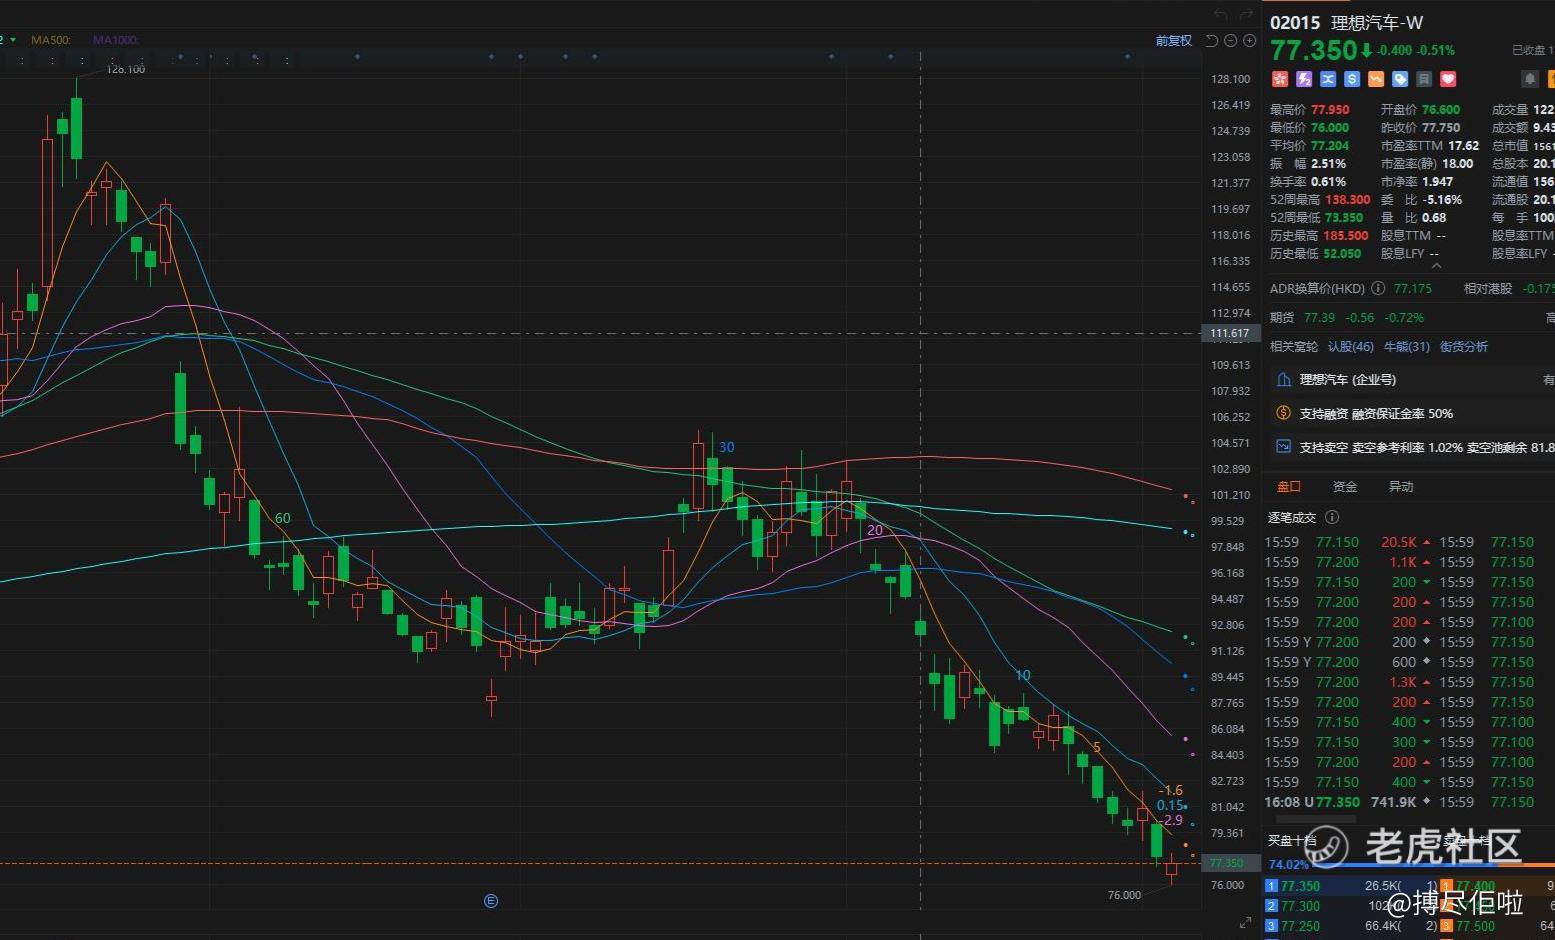1555x940 pixels.
Task: Click the stock name 理想汽车-W
Action: pyautogui.click(x=1377, y=23)
